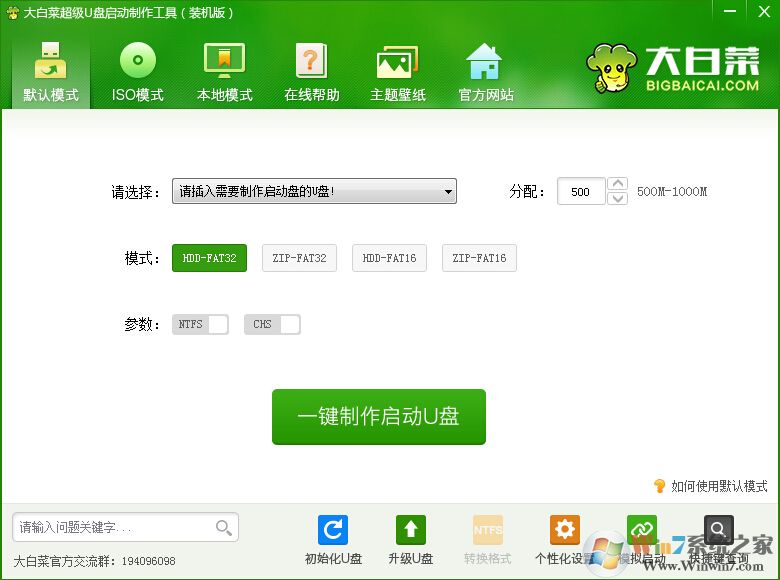Click the 分配 size input field
The image size is (780, 580).
click(581, 192)
